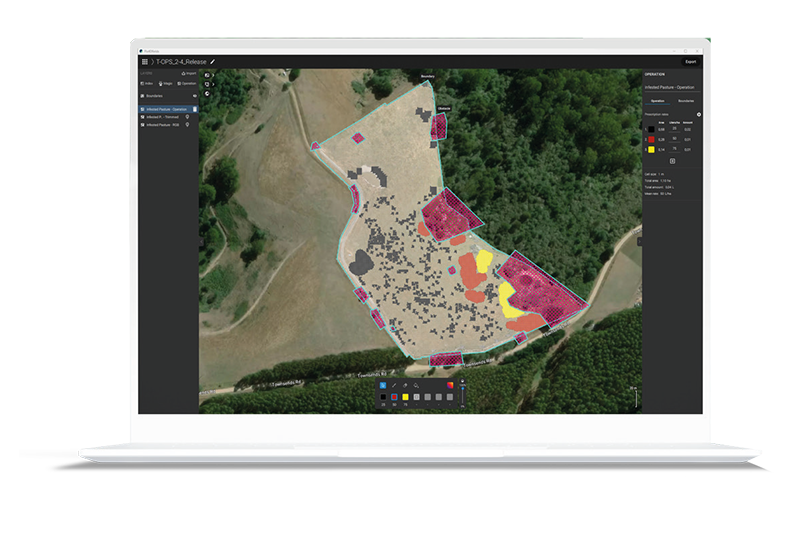Image resolution: width=800 pixels, height=535 pixels.
Task: Switch to the Boundaries tab
Action: [x=686, y=101]
